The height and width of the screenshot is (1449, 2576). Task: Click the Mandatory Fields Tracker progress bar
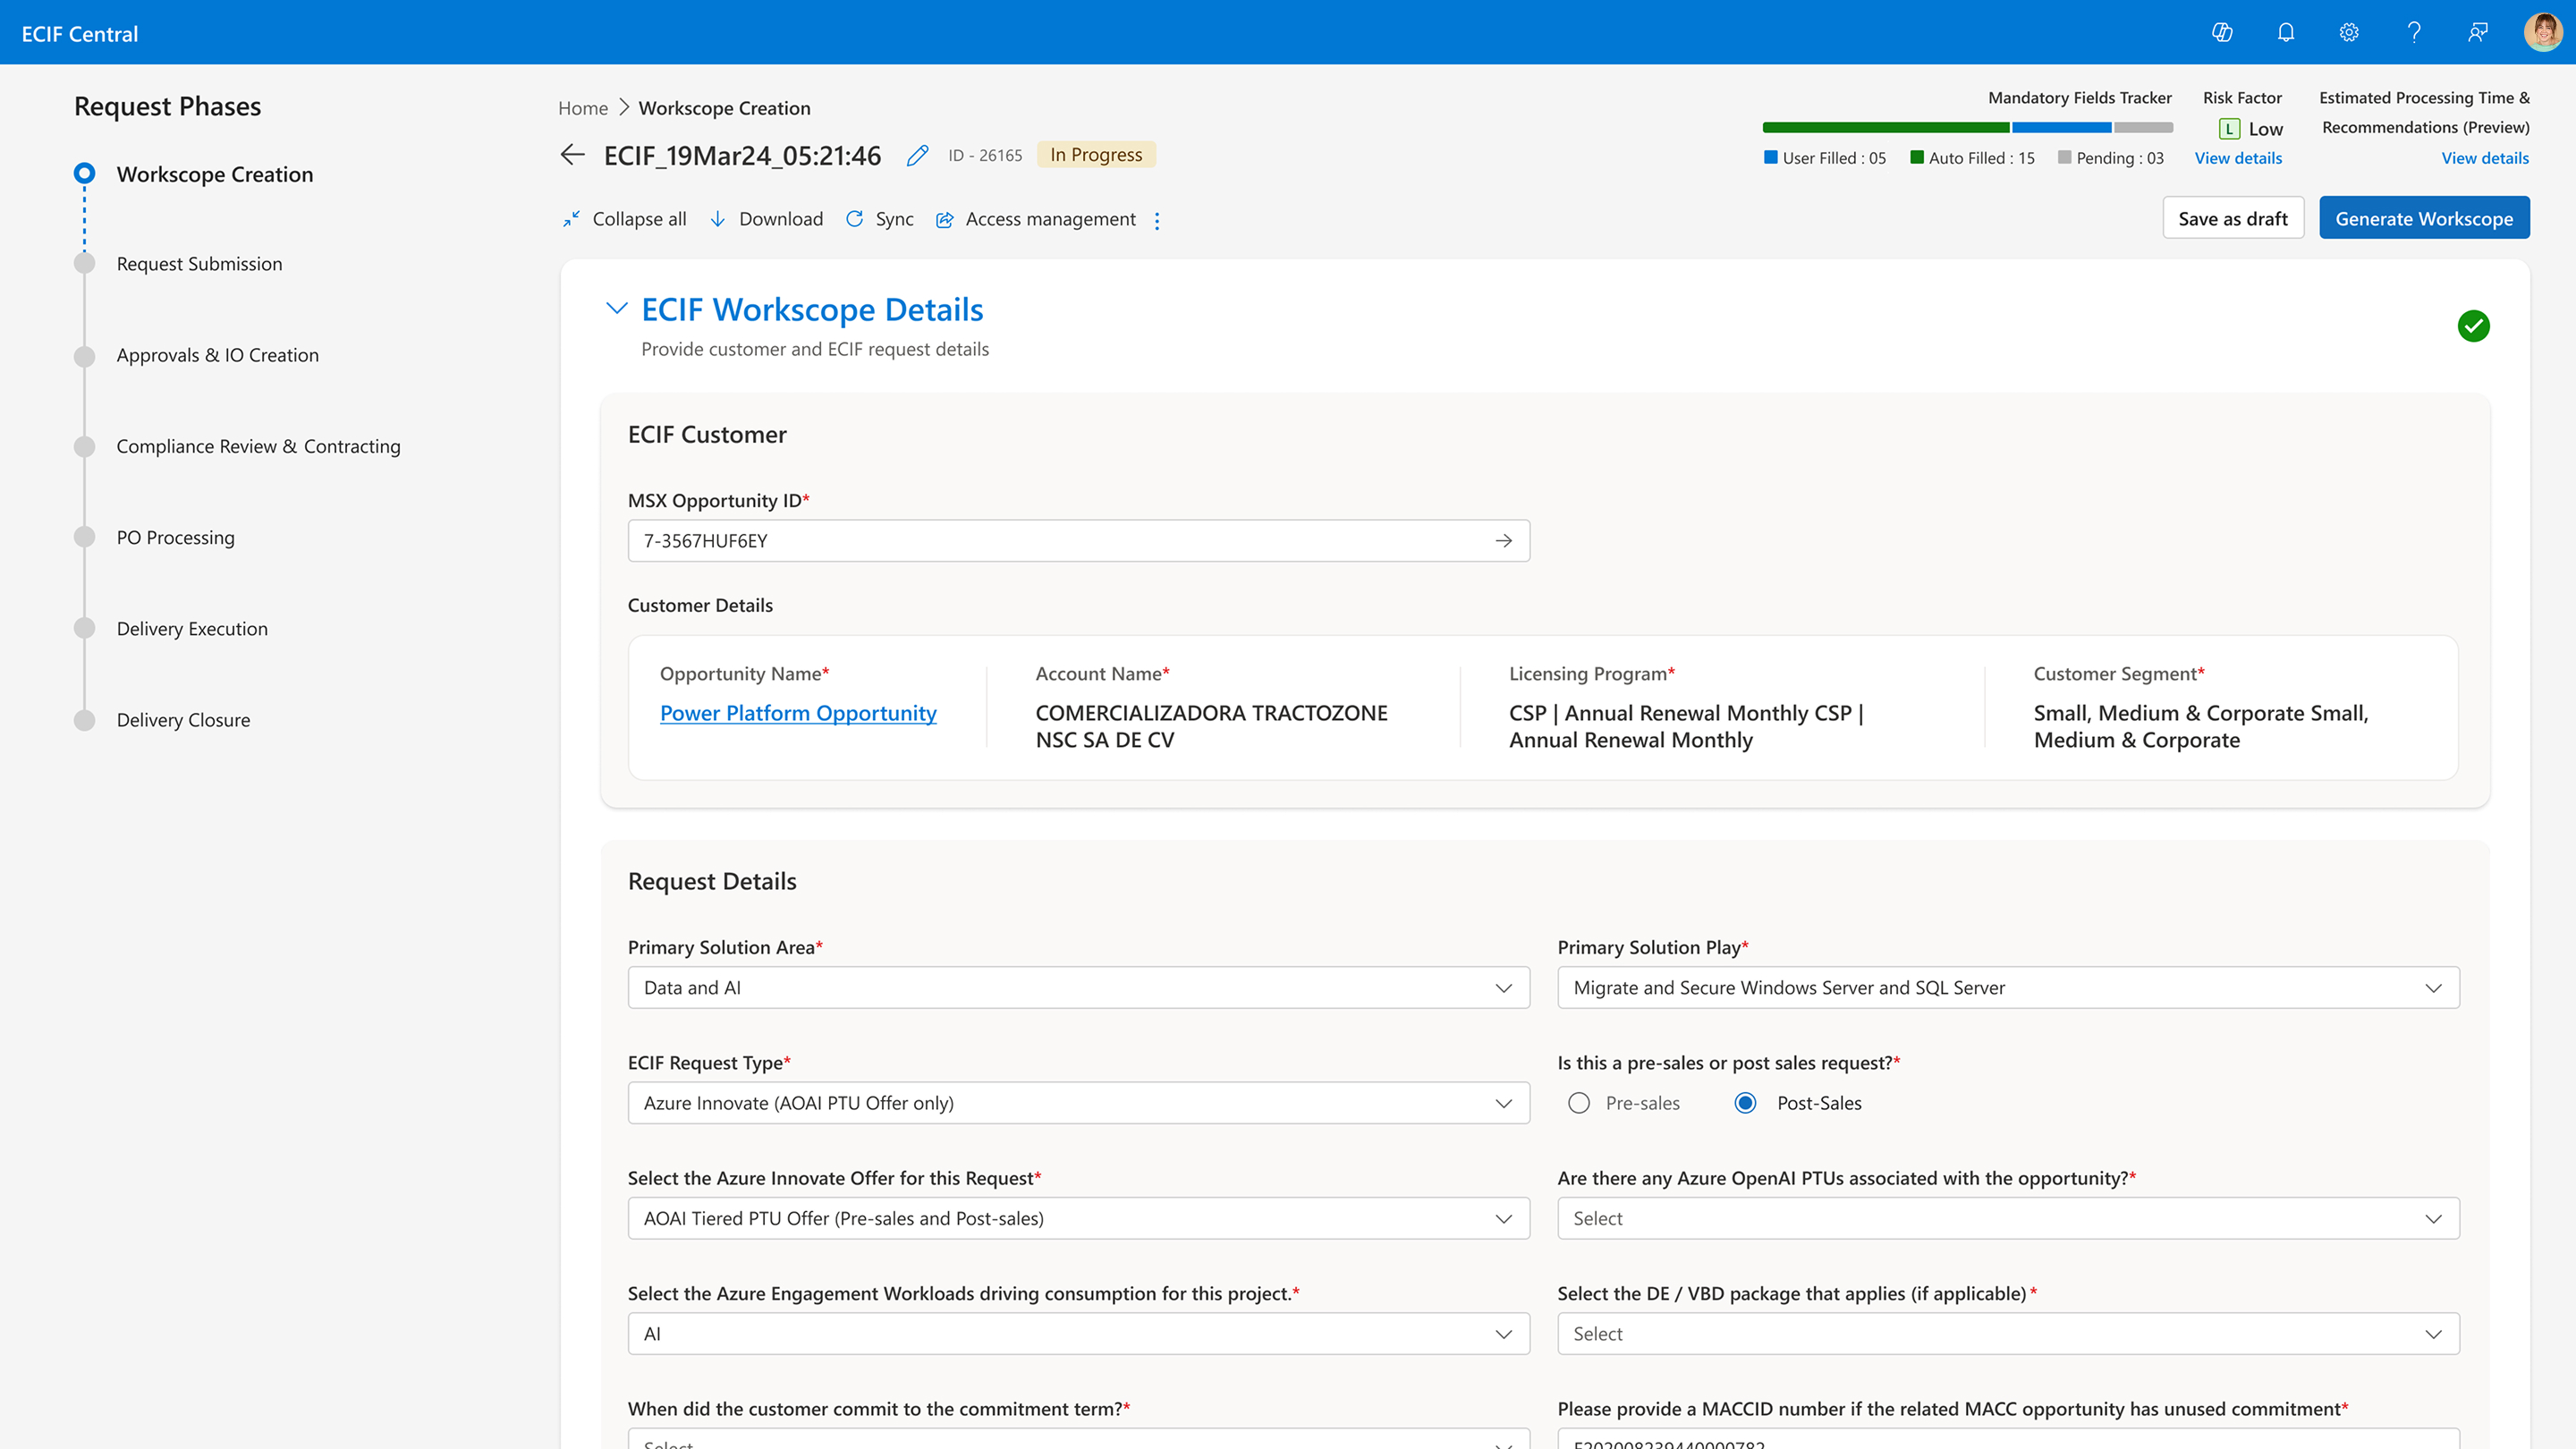[1967, 128]
